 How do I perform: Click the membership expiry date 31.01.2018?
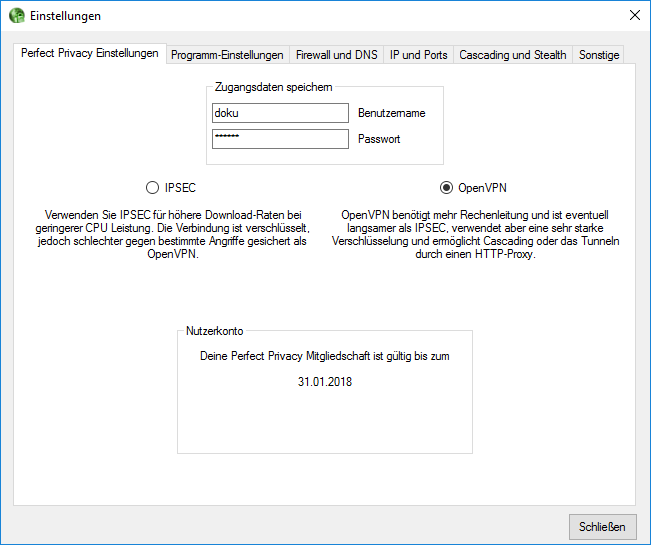pos(325,382)
